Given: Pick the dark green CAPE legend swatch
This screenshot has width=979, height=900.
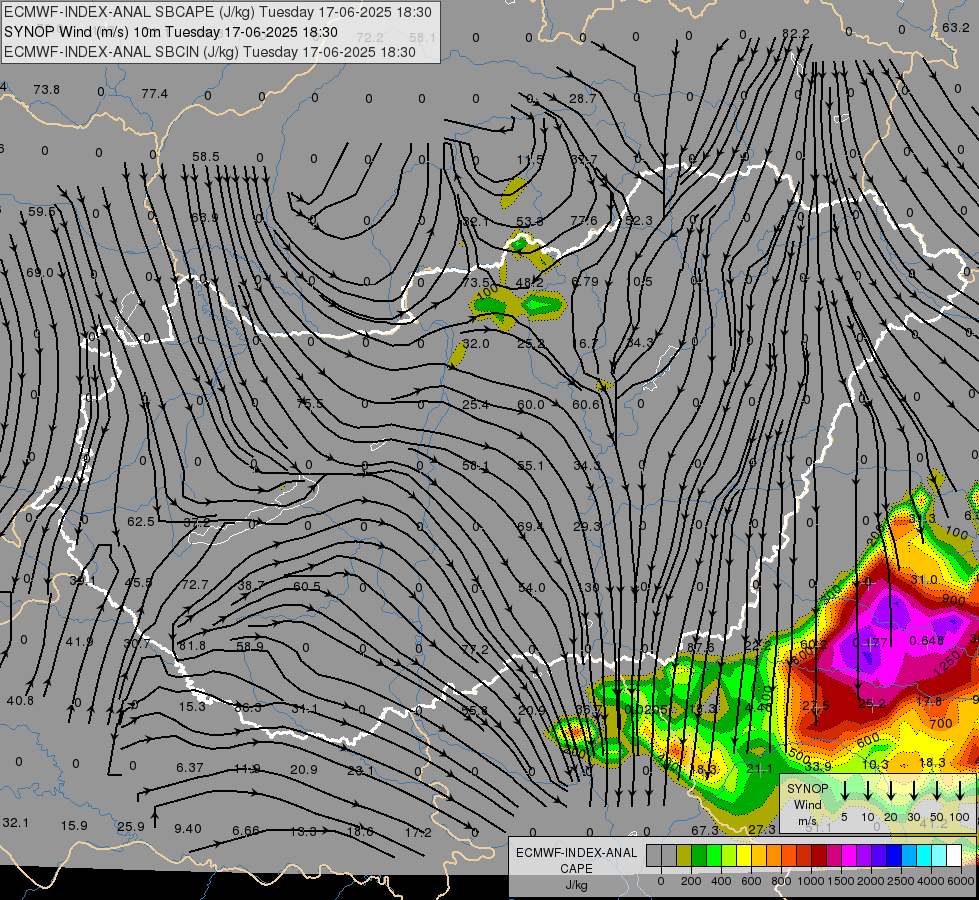Looking at the screenshot, I should (x=699, y=855).
